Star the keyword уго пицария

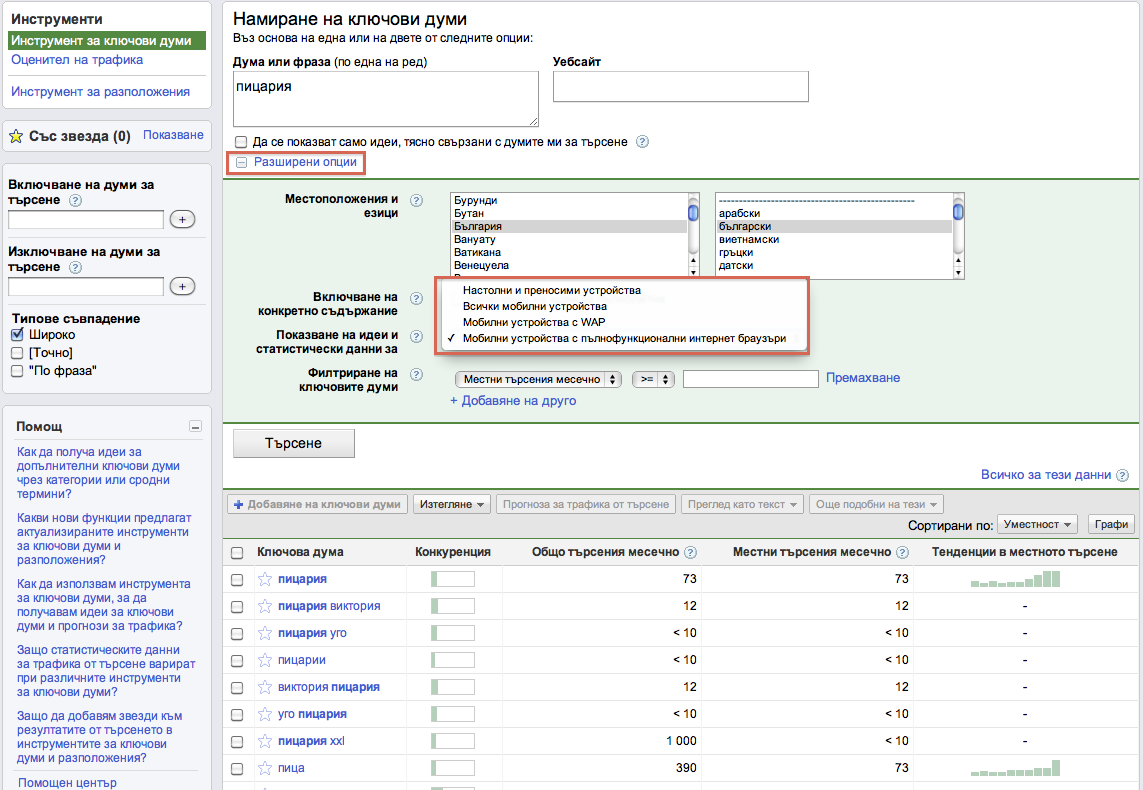(x=265, y=713)
